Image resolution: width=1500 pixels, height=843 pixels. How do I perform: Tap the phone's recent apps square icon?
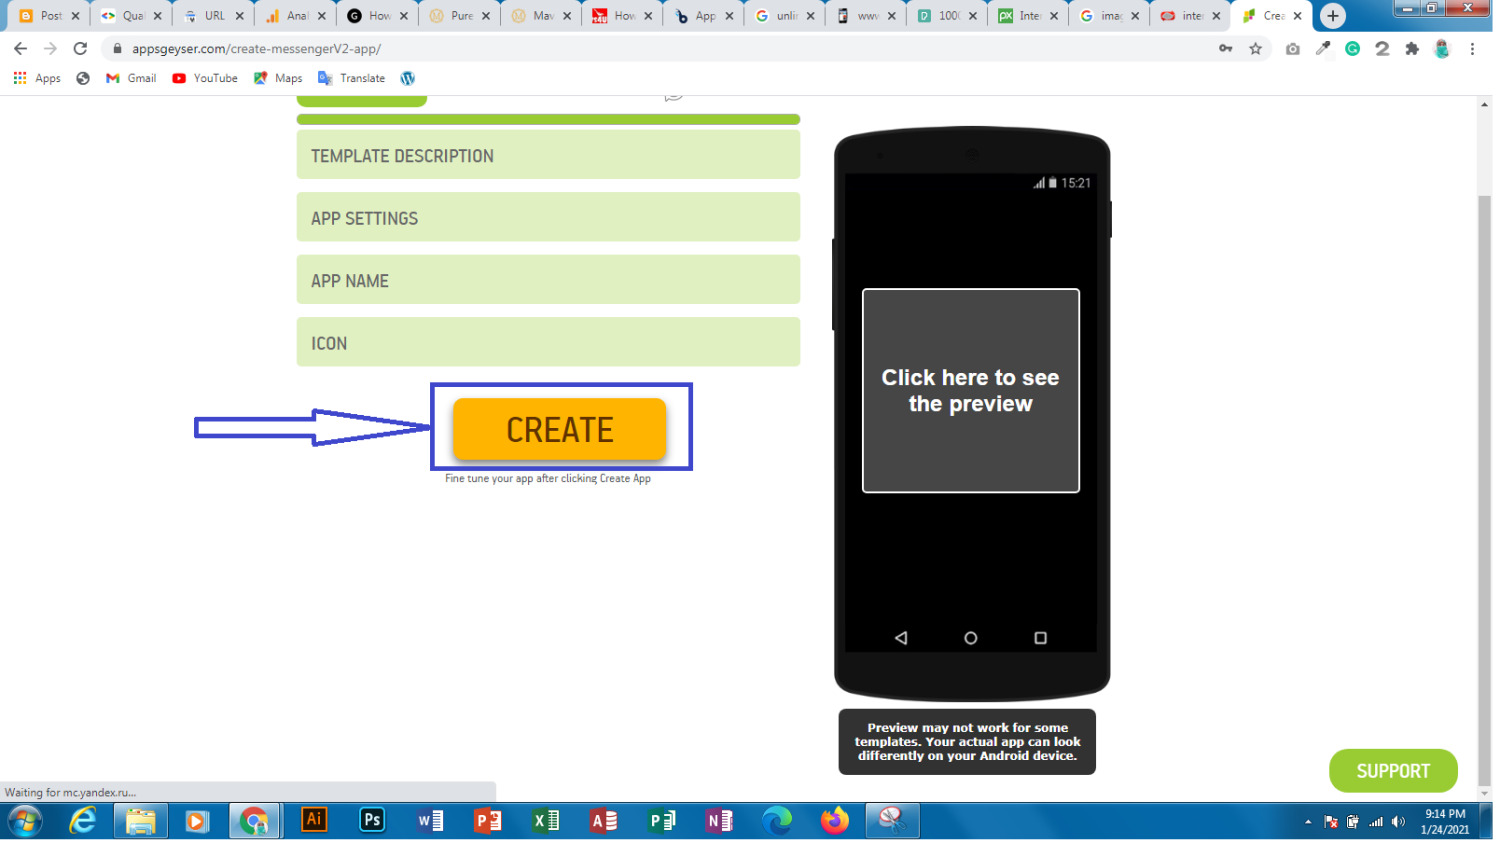click(1040, 638)
